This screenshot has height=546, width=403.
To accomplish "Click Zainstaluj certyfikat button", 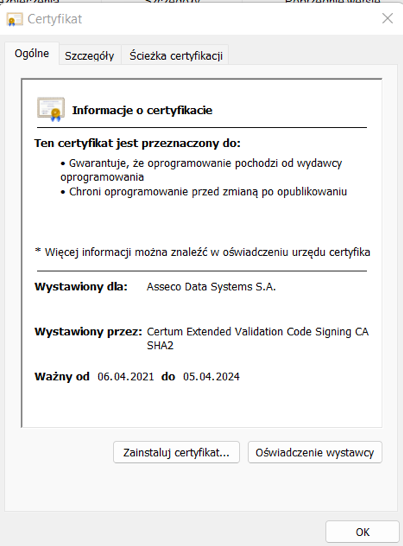I will tap(176, 452).
